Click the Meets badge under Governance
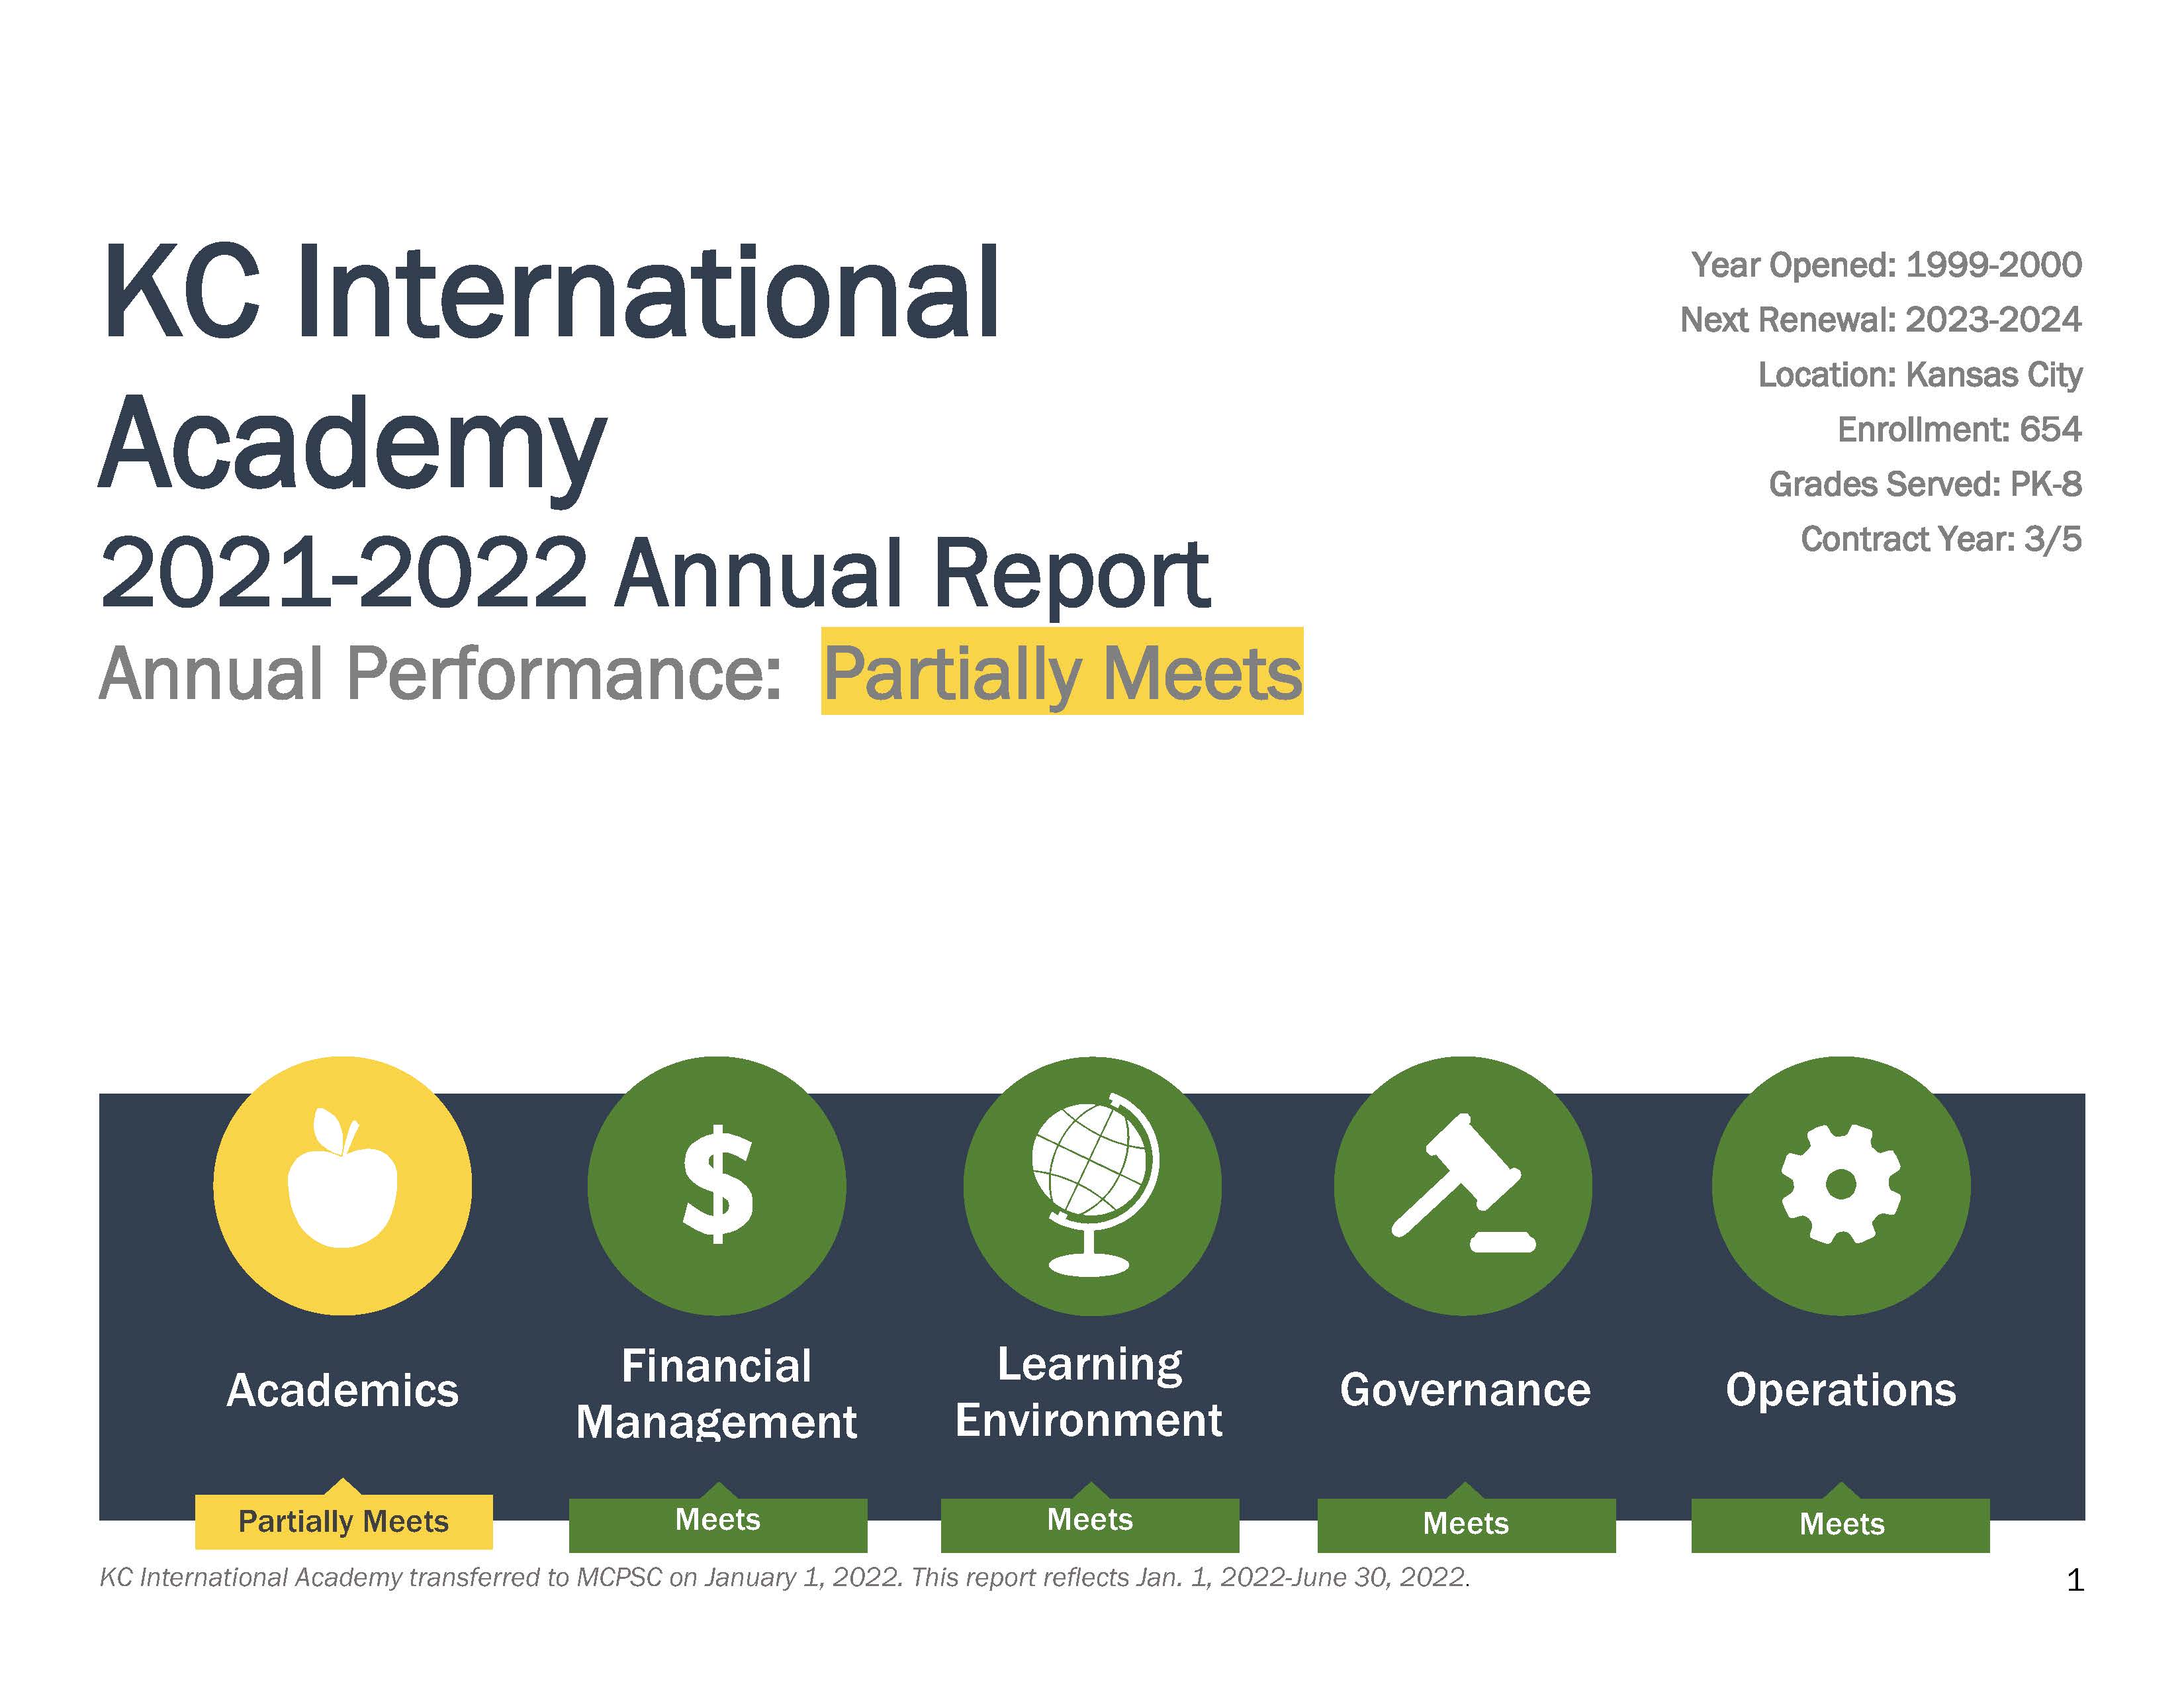Image resolution: width=2184 pixels, height=1694 pixels. tap(1465, 1524)
